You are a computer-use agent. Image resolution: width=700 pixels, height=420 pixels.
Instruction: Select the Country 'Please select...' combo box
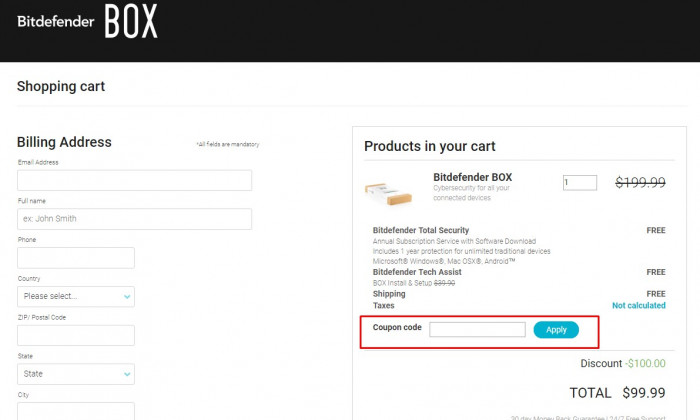pos(76,296)
